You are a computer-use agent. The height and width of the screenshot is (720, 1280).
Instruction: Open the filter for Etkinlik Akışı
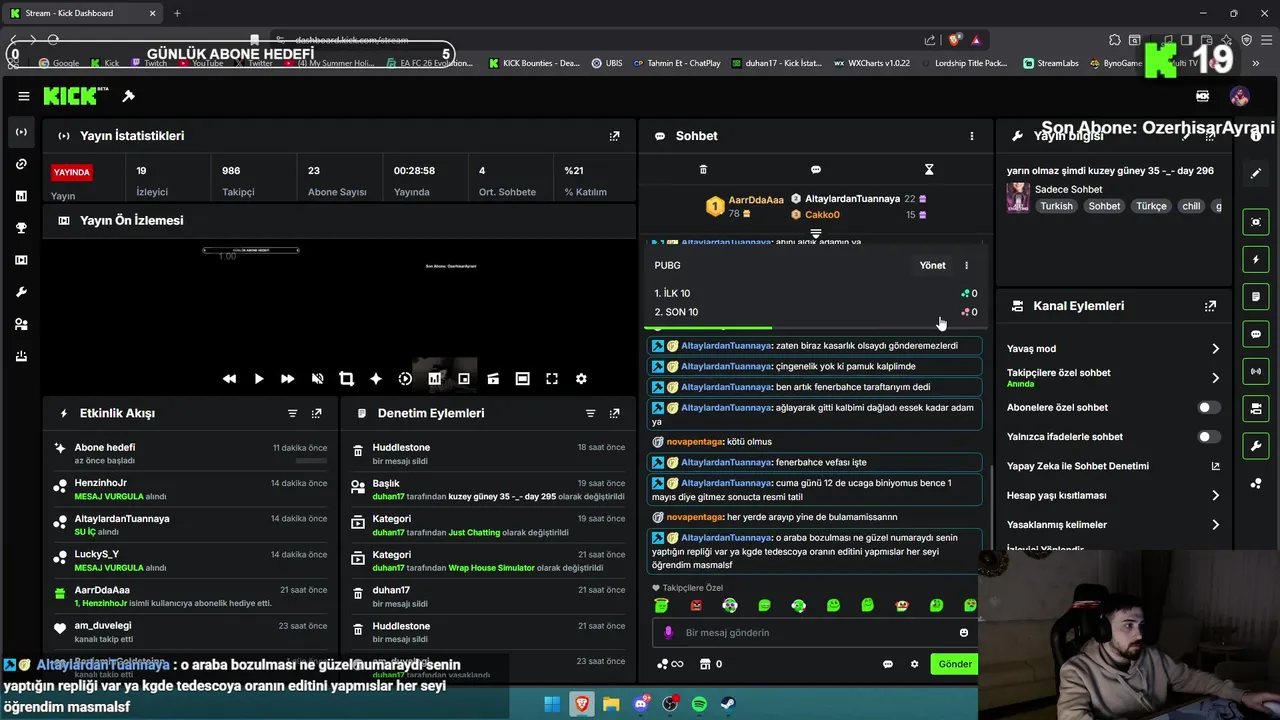click(293, 413)
